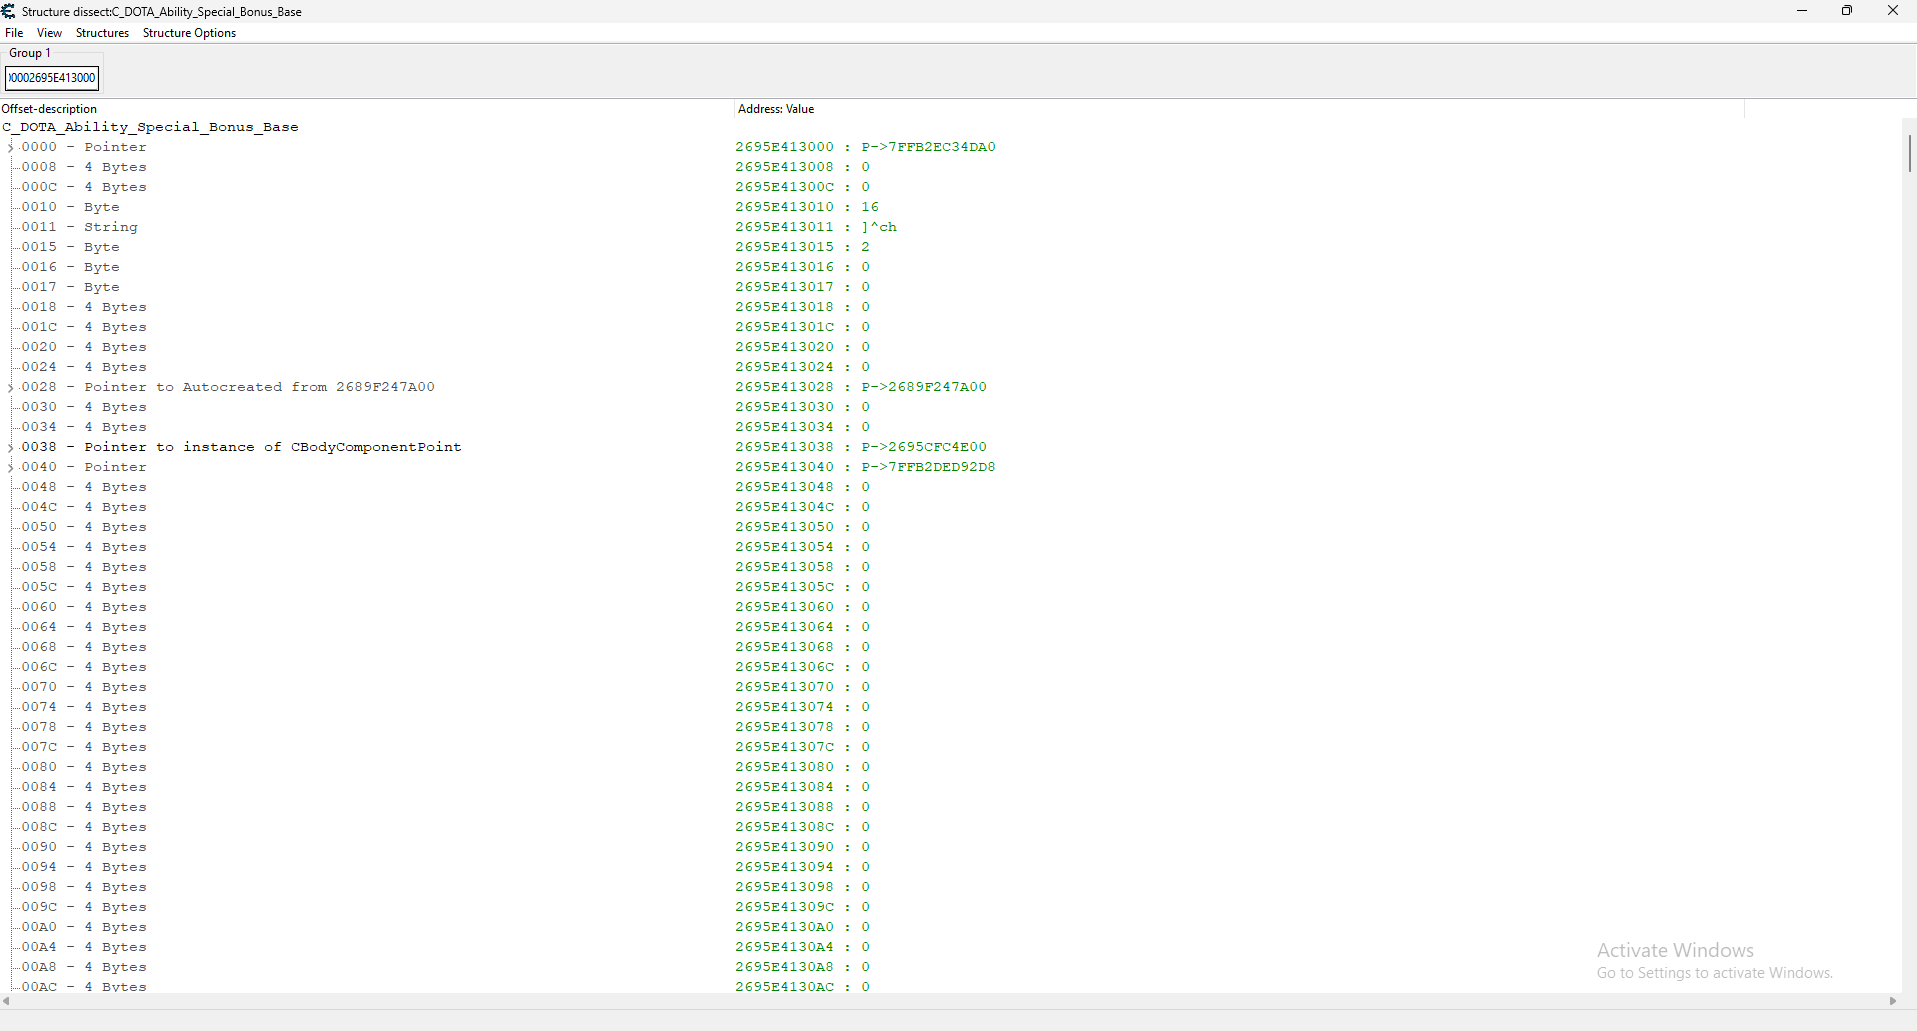Open the Structures menu
The width and height of the screenshot is (1917, 1031).
(x=102, y=33)
